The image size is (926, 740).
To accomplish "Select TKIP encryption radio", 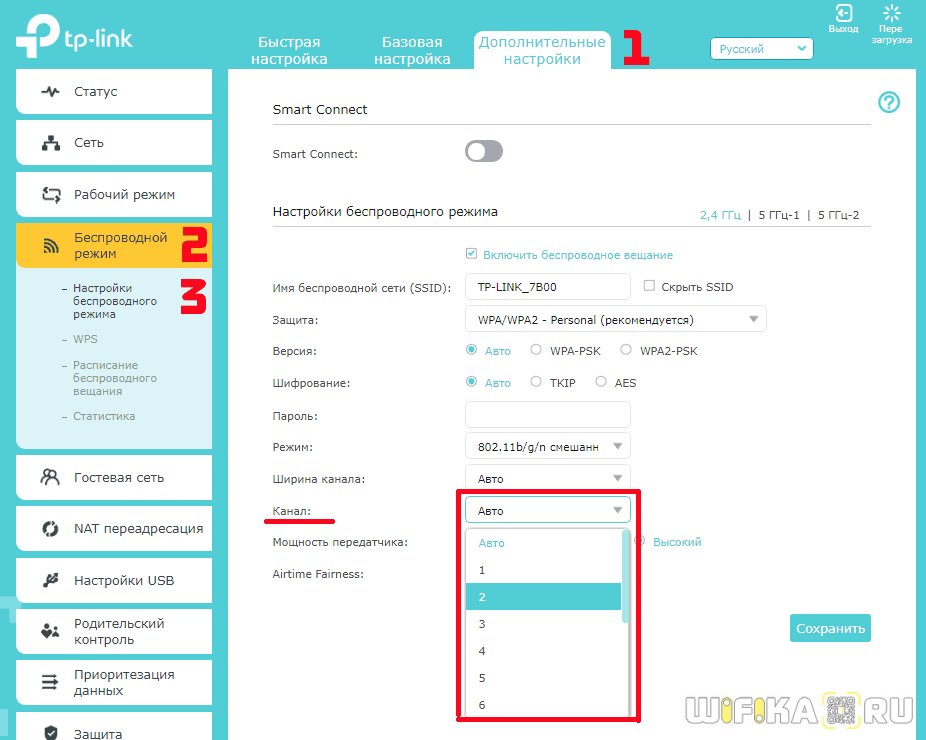I will [x=536, y=382].
